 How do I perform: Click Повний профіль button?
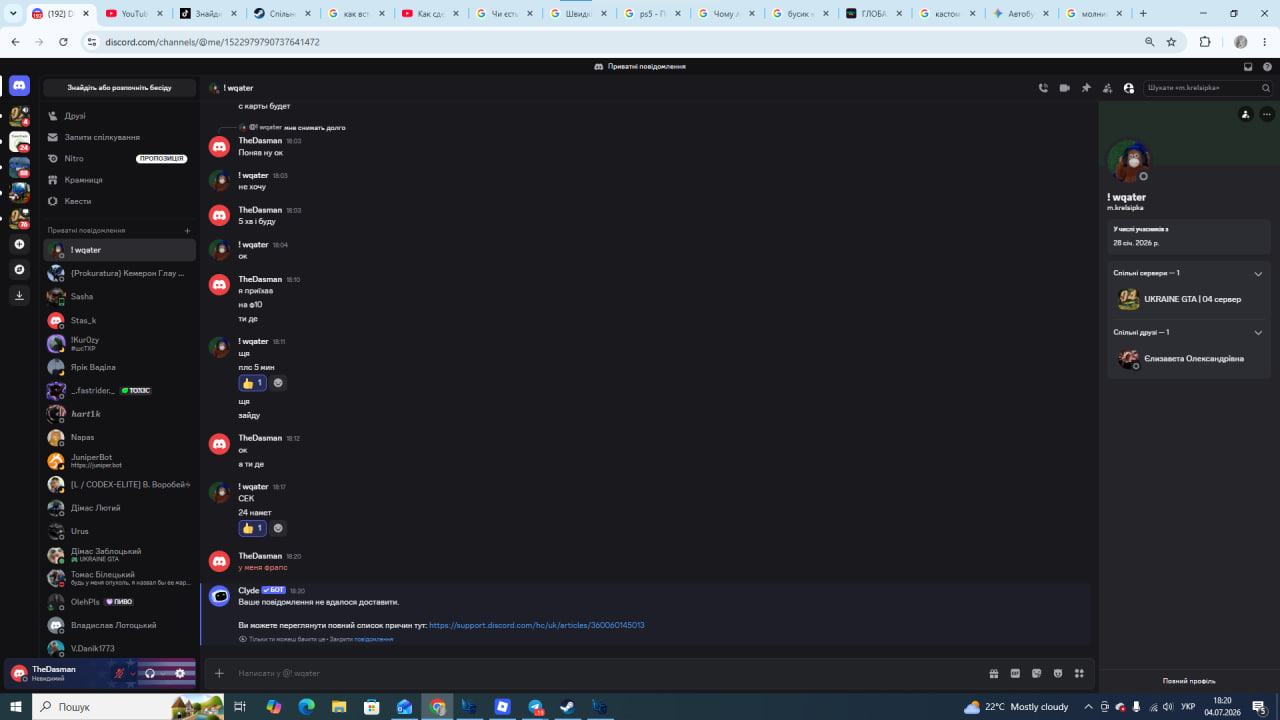[x=1189, y=681]
